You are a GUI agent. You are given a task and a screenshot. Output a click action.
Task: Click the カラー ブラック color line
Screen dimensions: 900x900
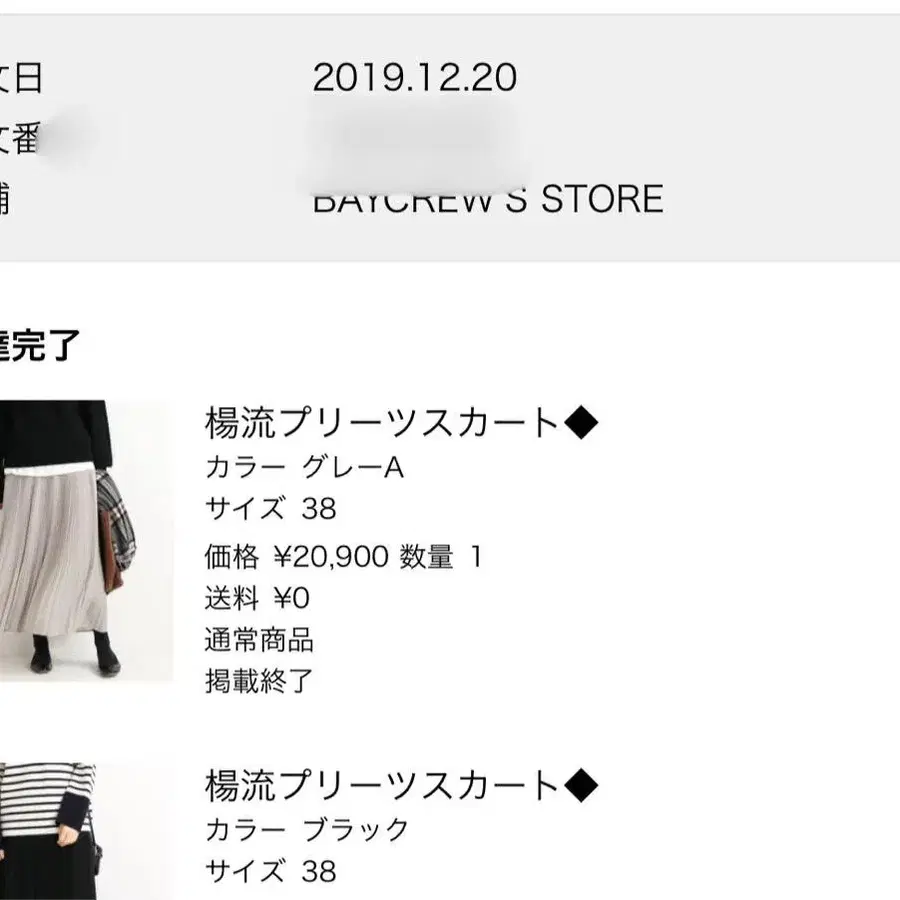[307, 829]
